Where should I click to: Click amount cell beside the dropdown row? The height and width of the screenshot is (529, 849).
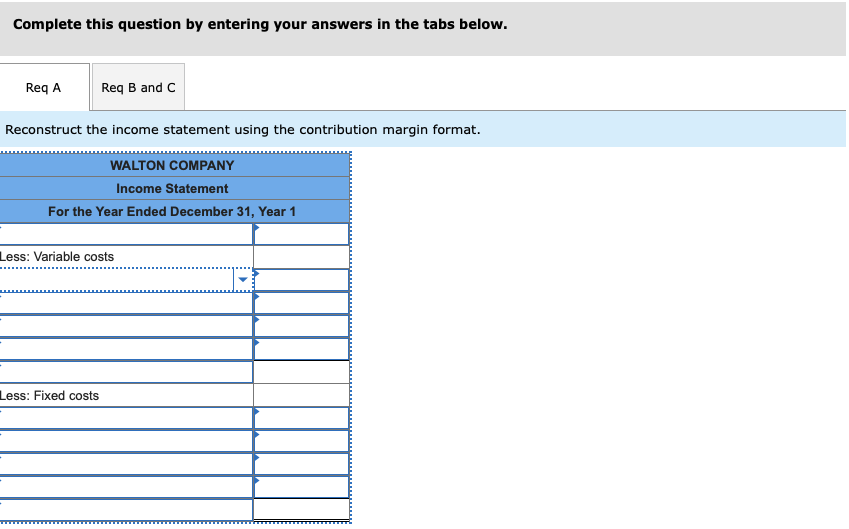301,280
